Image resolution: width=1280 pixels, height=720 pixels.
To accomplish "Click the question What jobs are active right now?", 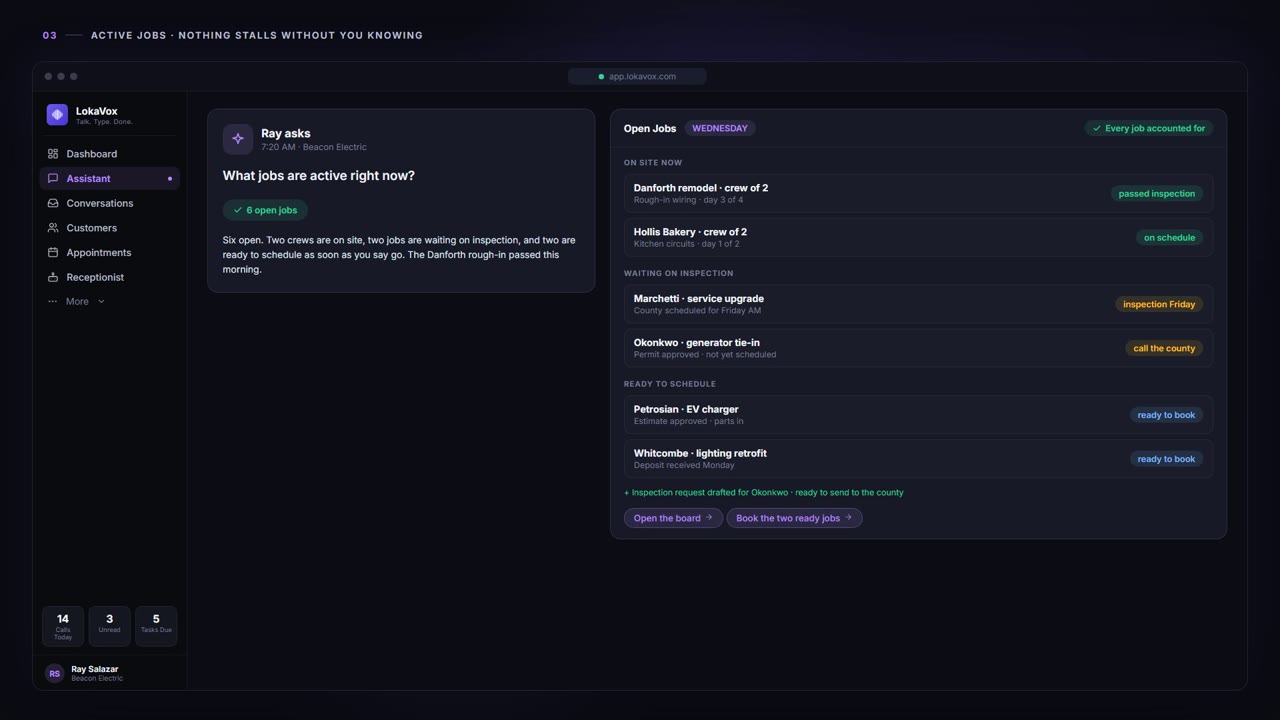I will point(319,176).
